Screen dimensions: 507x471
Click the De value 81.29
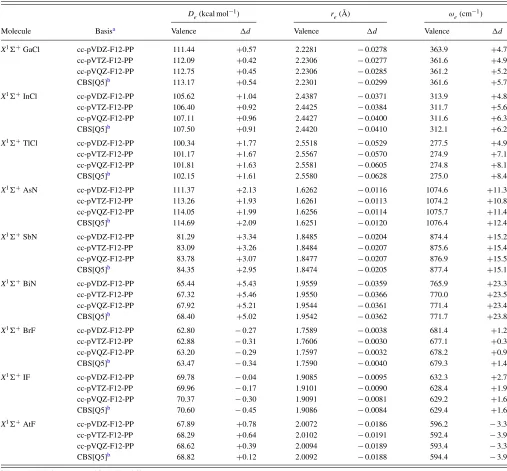(186, 237)
